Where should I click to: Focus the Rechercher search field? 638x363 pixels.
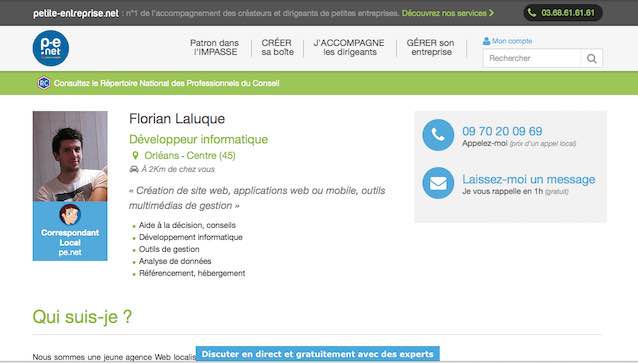[532, 59]
